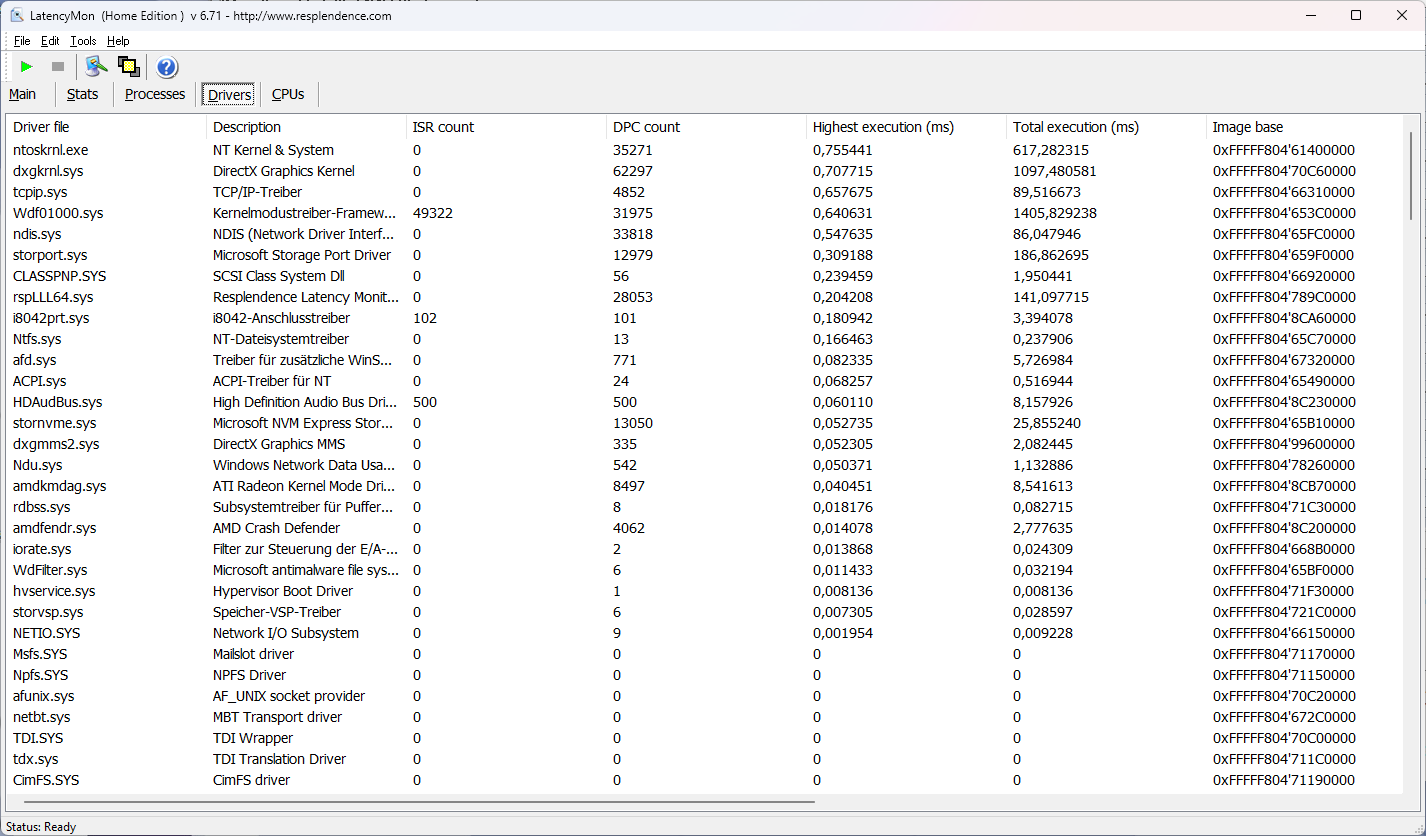1426x836 pixels.
Task: Select the CimFS.SYS driver row
Action: tap(706, 780)
